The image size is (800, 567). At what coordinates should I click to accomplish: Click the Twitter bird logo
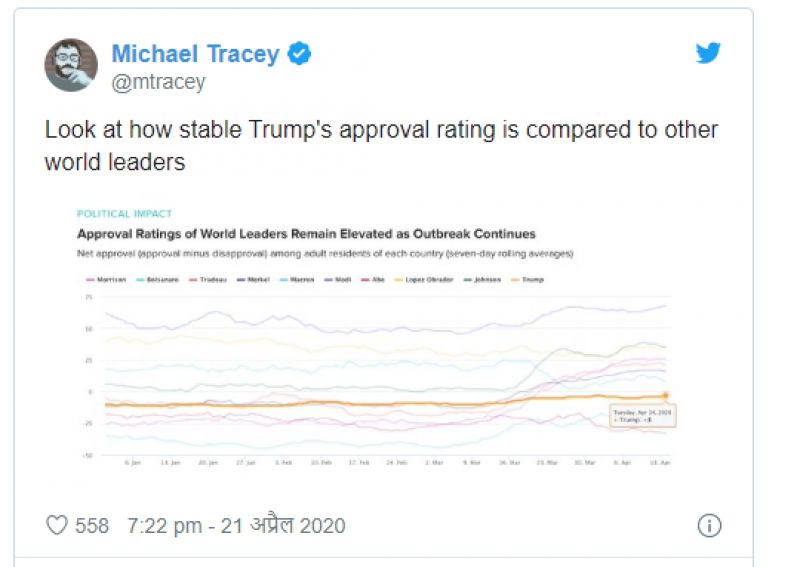click(x=708, y=54)
